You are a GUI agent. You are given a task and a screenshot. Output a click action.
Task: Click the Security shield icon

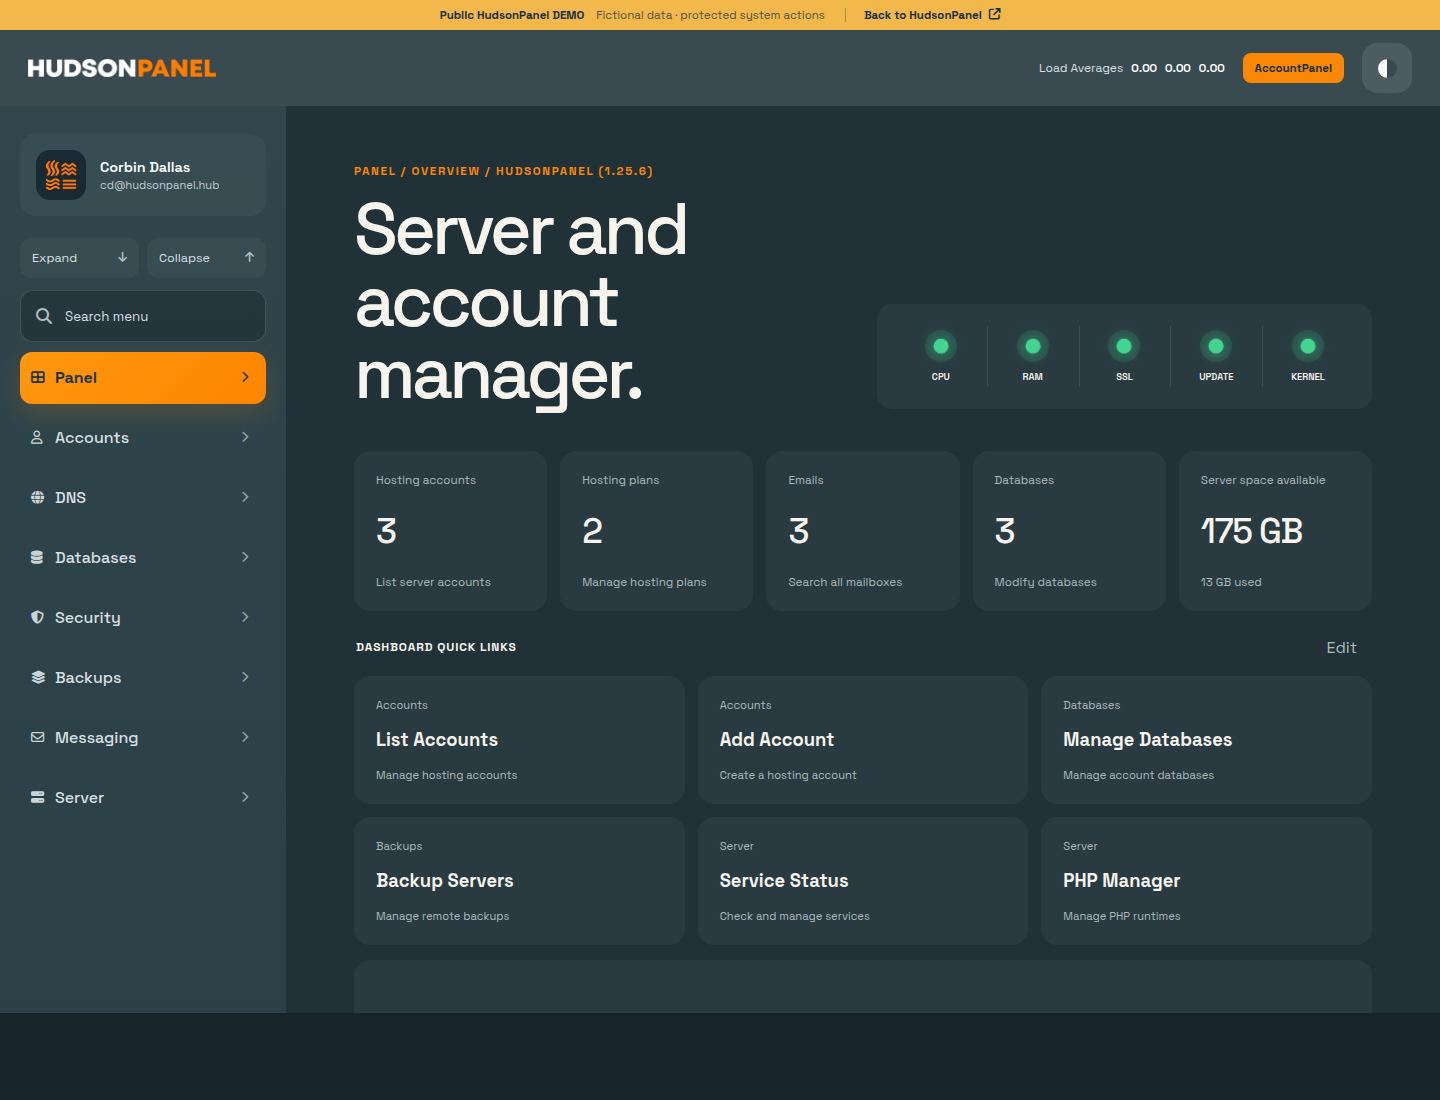point(37,617)
